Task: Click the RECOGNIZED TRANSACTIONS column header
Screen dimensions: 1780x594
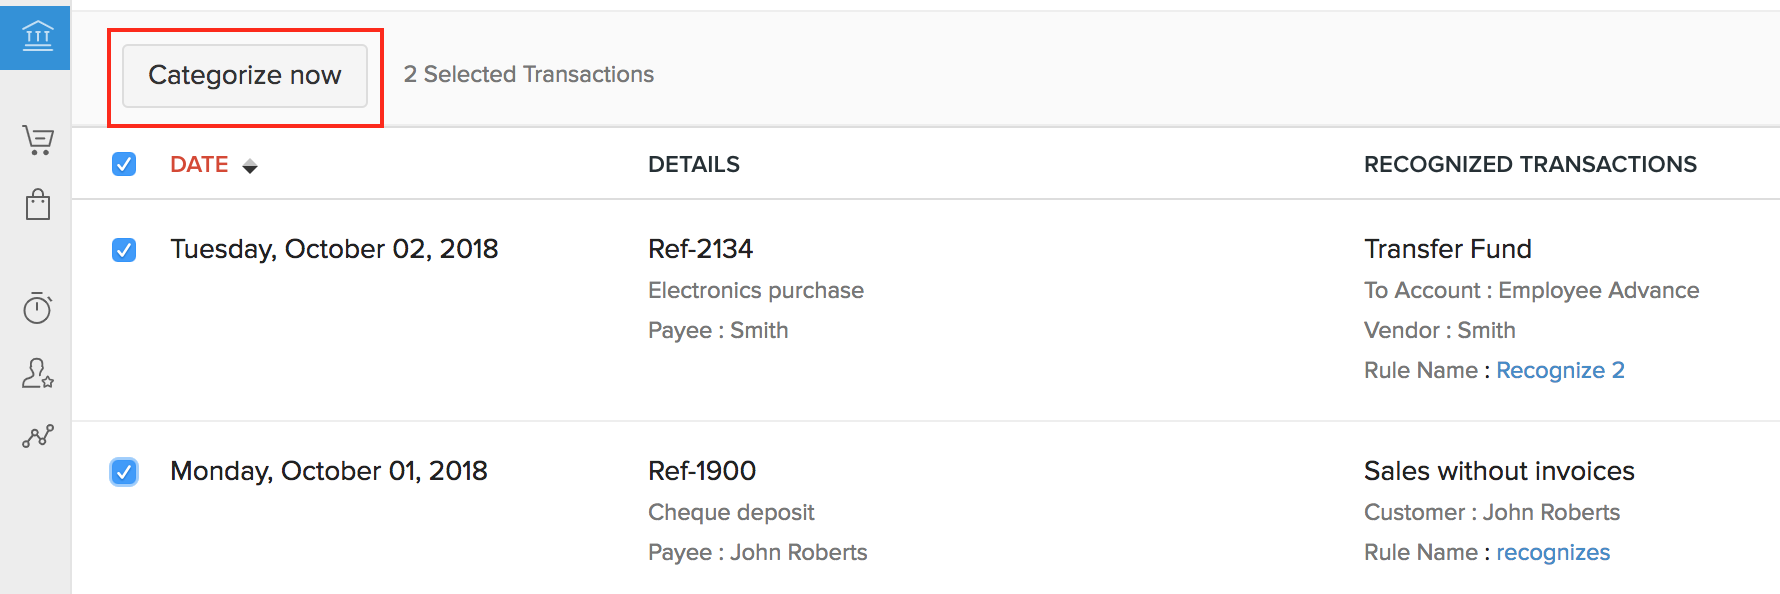Action: [1529, 165]
